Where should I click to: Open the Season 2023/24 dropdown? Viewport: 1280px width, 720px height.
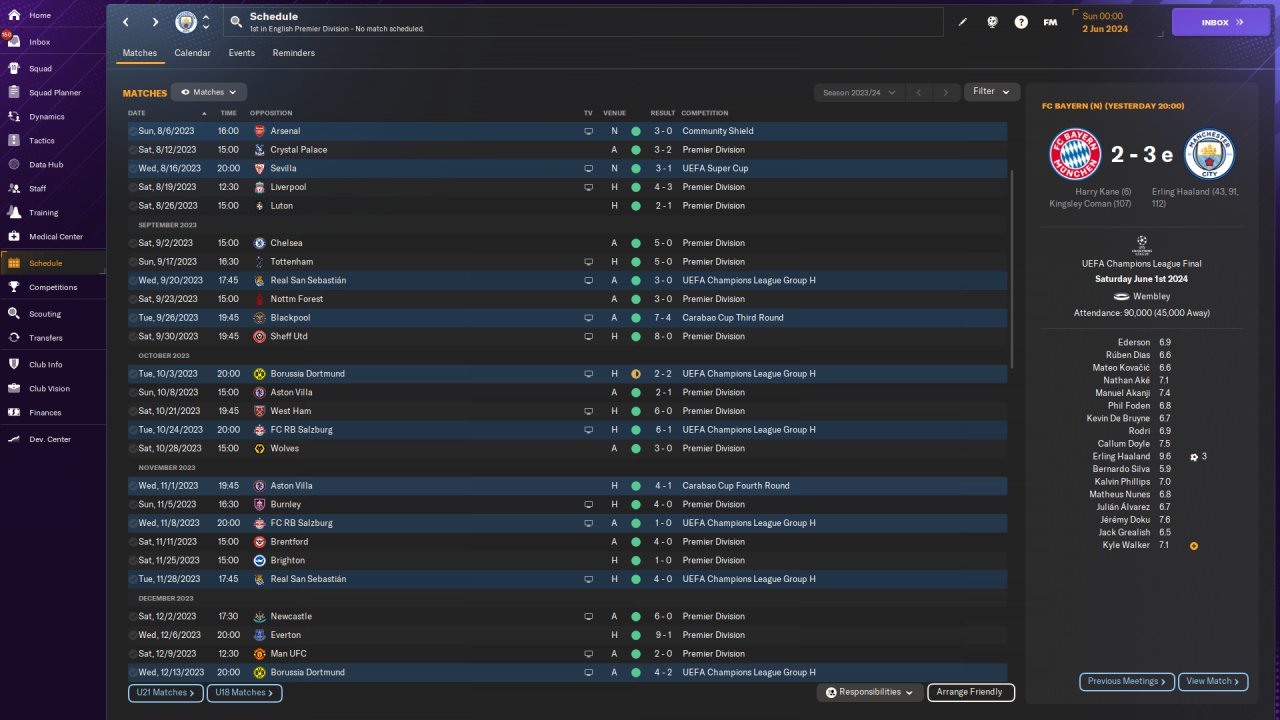click(859, 92)
